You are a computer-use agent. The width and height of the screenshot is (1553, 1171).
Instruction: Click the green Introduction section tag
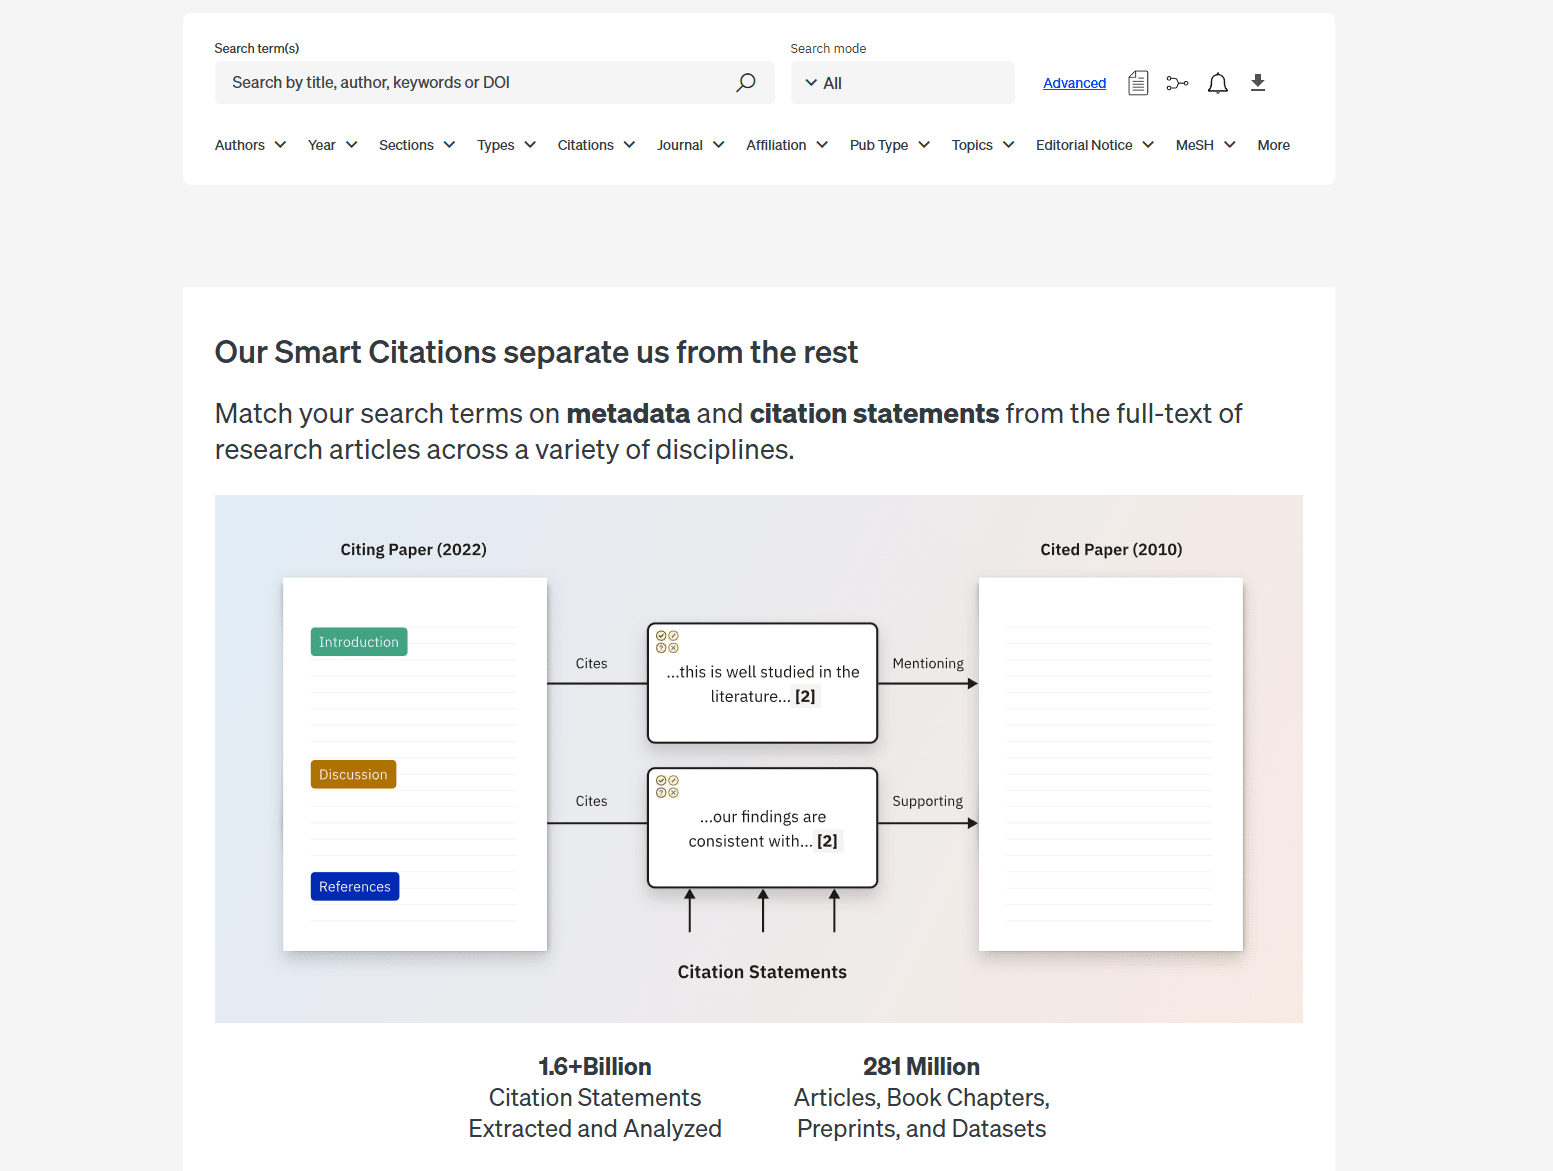point(359,642)
